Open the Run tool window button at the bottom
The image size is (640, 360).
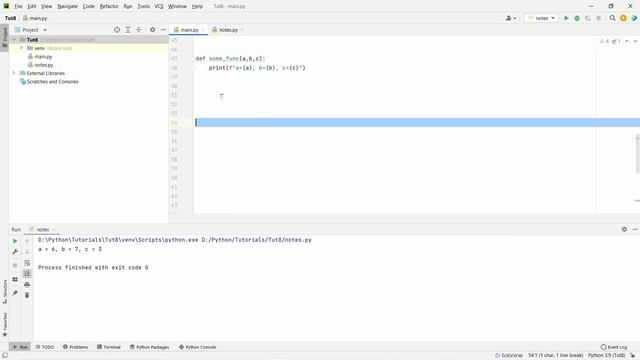(x=20, y=347)
